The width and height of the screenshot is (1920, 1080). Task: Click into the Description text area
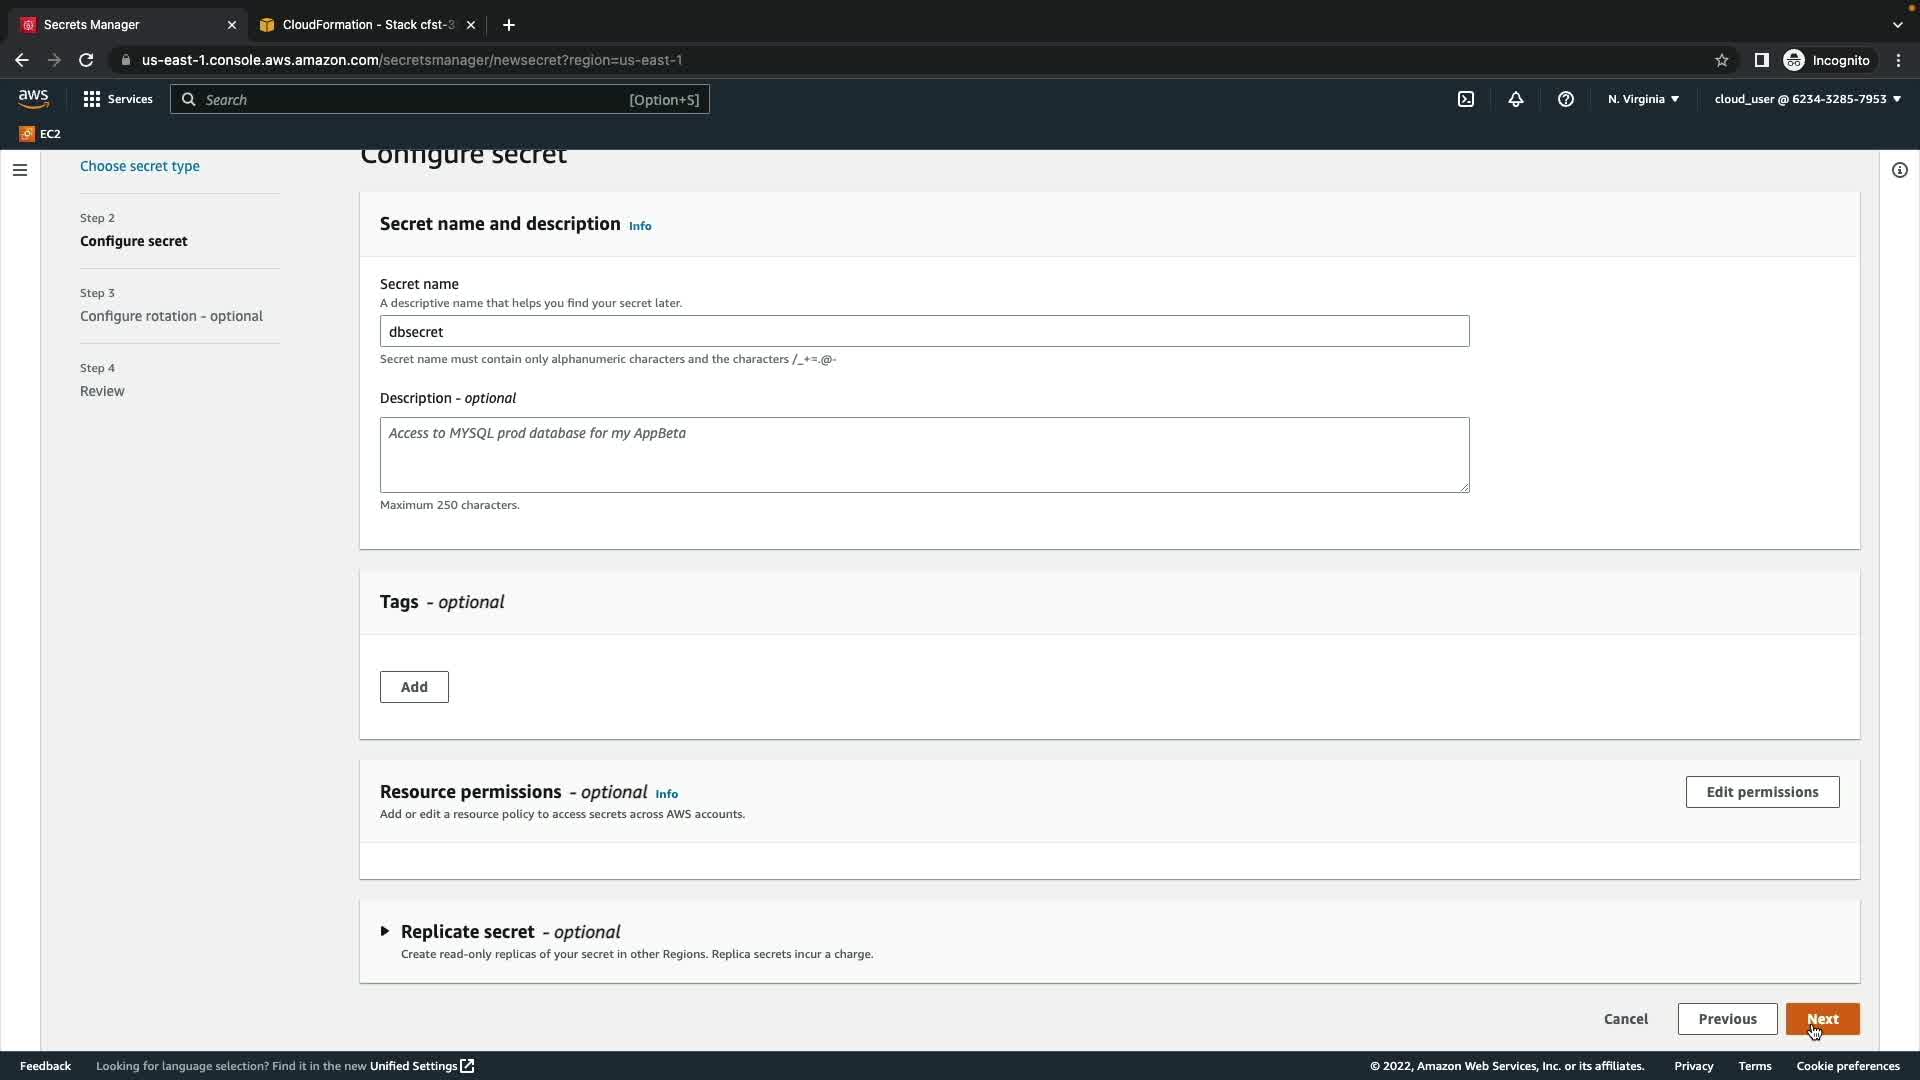tap(924, 455)
